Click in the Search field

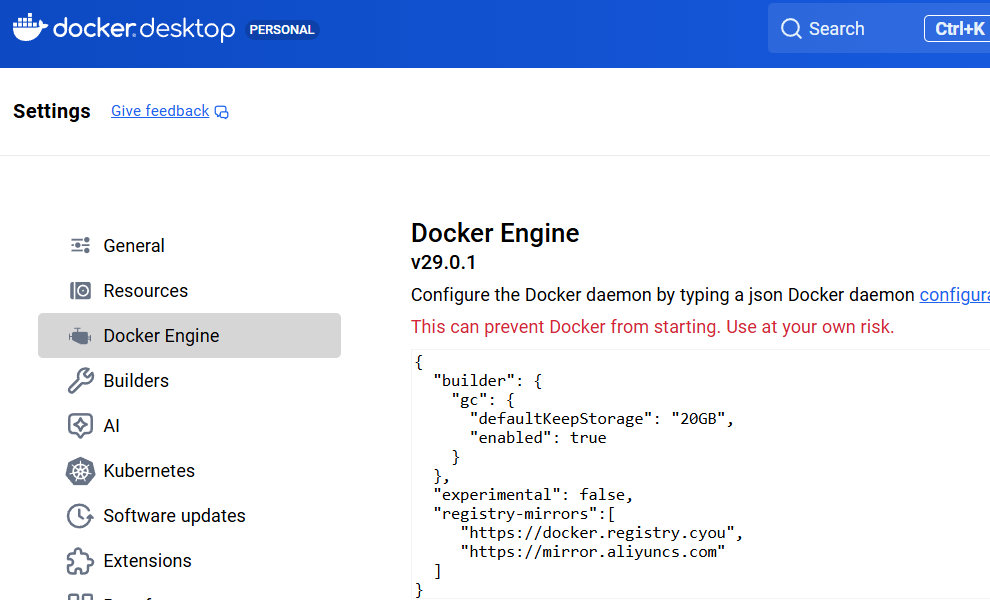[x=850, y=29]
